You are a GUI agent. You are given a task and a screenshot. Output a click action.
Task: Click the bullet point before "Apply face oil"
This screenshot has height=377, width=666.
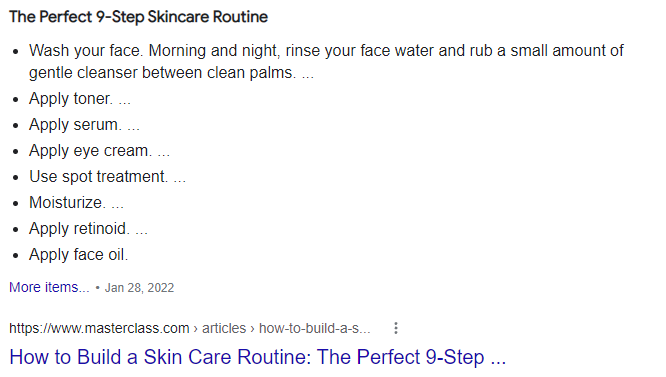16,256
